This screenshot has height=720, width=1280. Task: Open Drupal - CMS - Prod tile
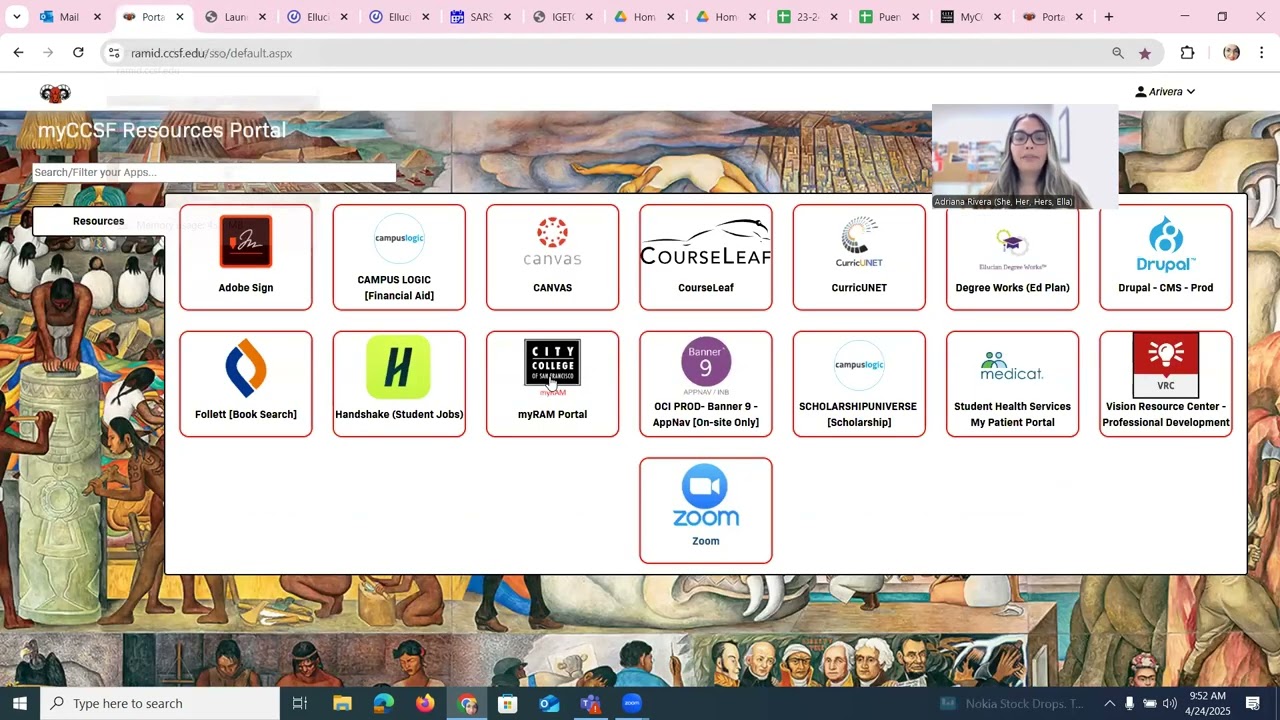tap(1166, 258)
